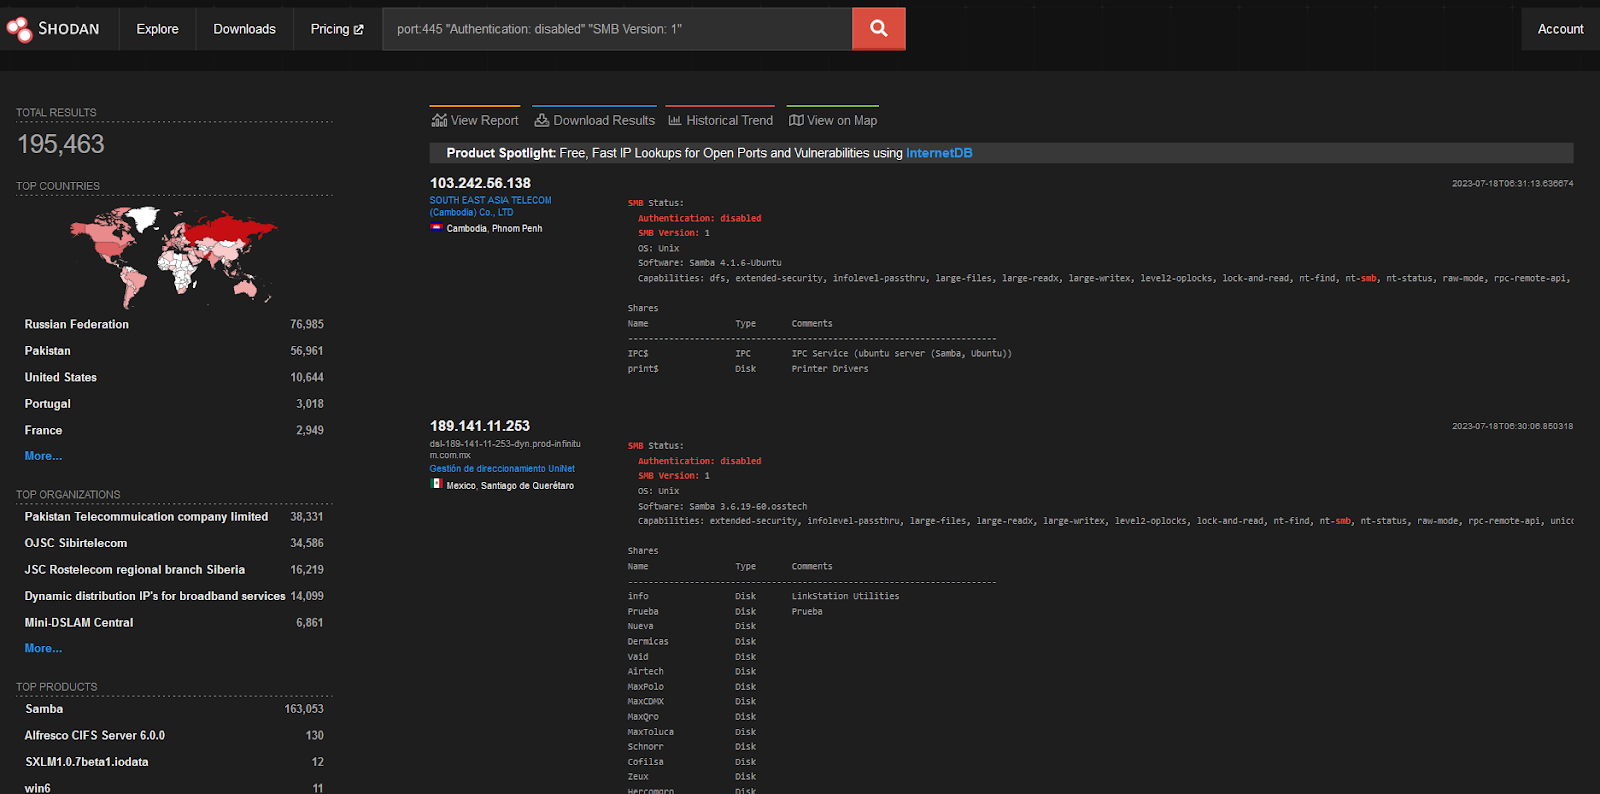Click the print$ share row
The image size is (1600, 794).
[748, 369]
